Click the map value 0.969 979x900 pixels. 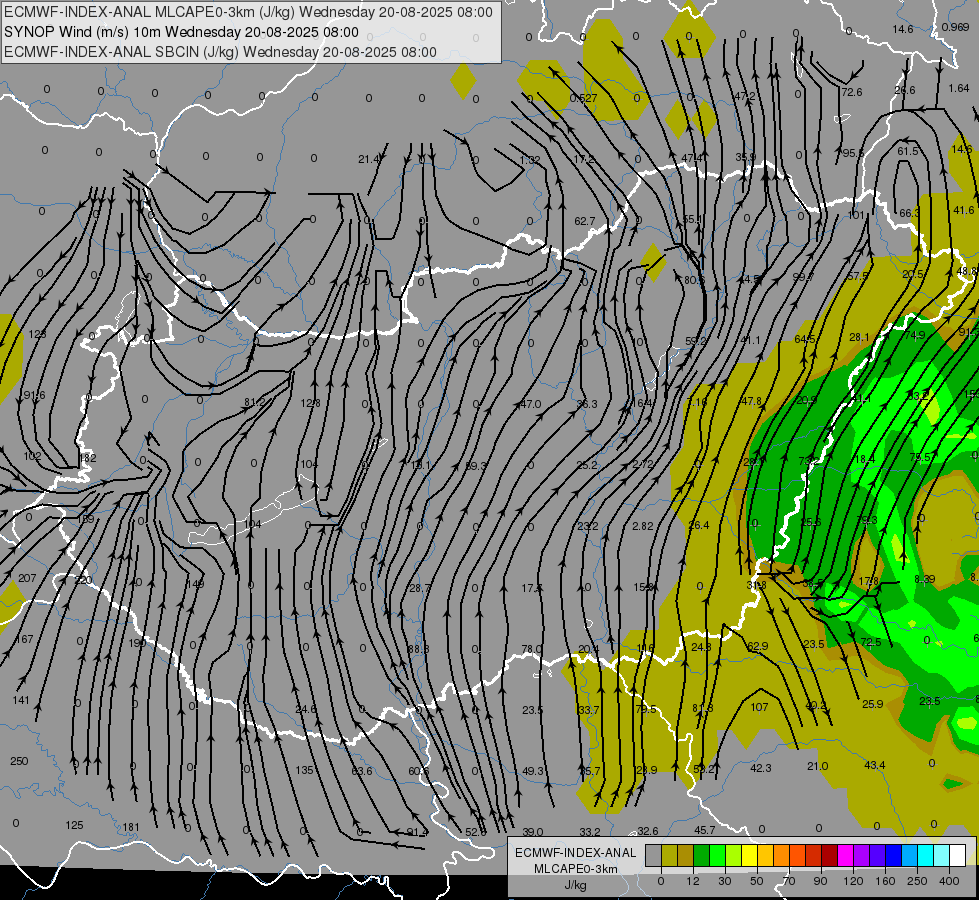point(955,27)
